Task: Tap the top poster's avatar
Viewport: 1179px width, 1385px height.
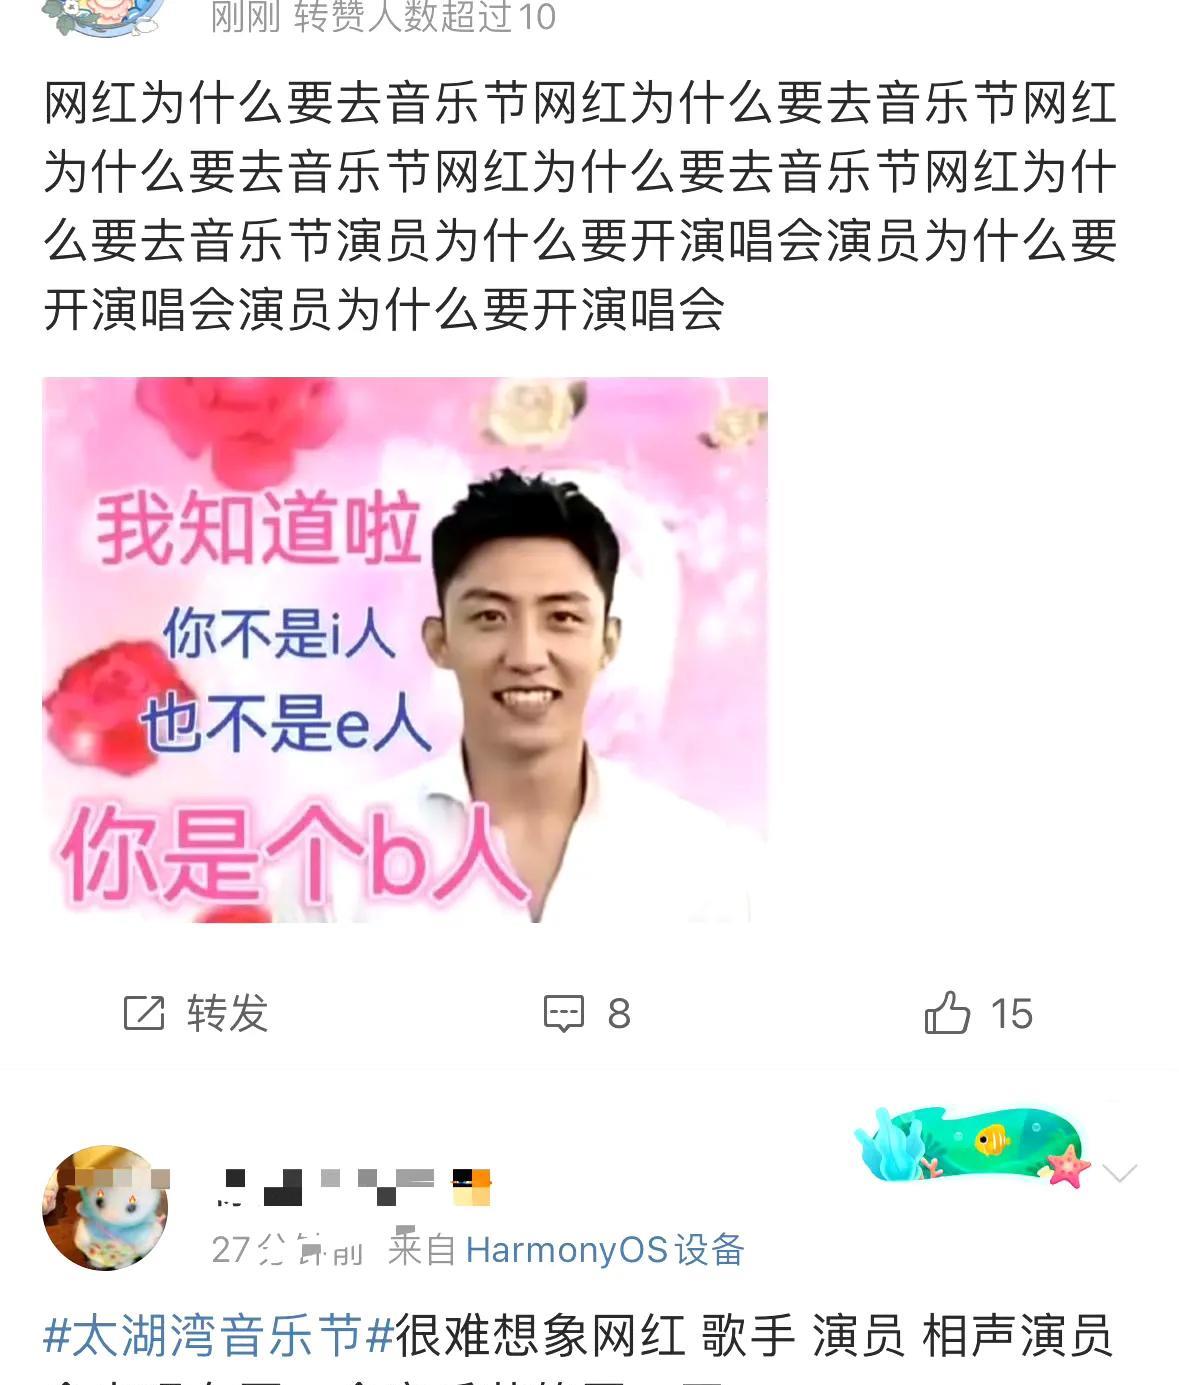Action: click(x=105, y=17)
